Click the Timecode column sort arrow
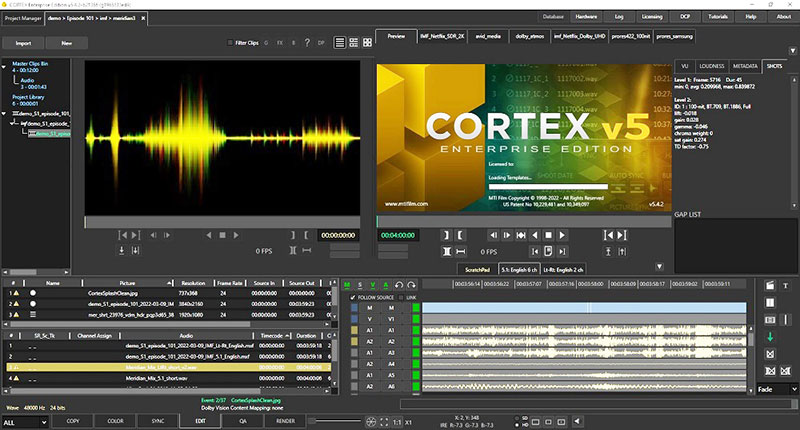This screenshot has width=800, height=430. coord(288,336)
